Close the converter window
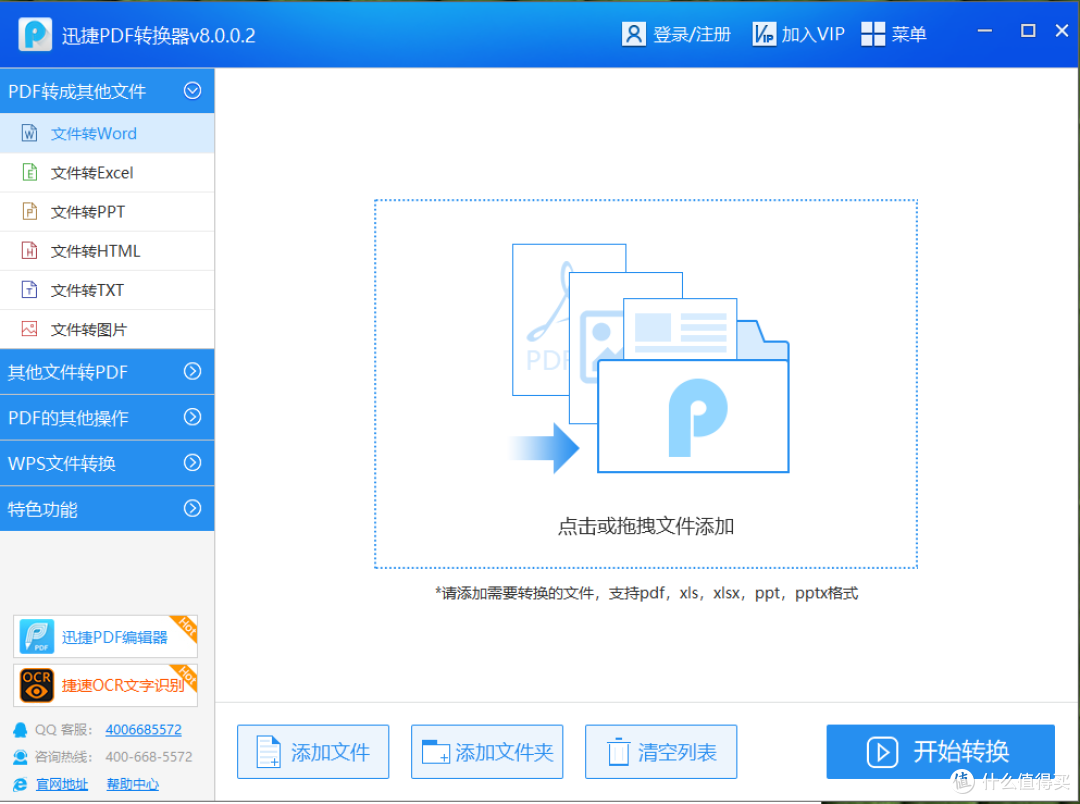 tap(1062, 31)
